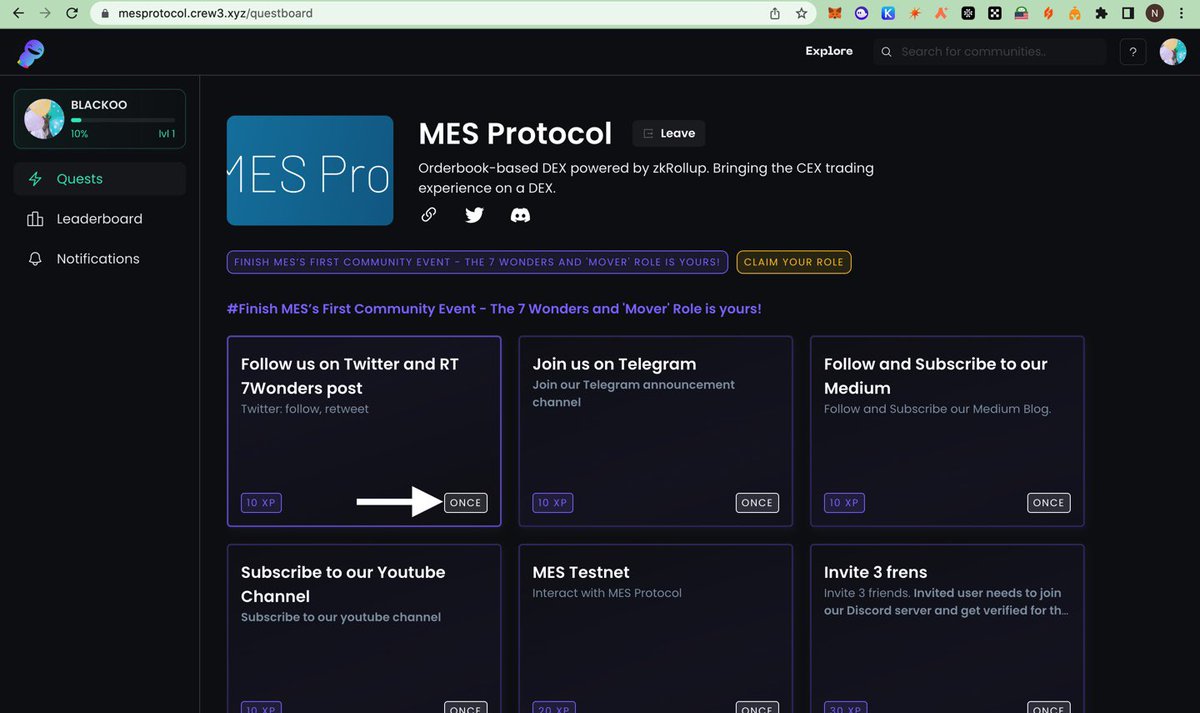
Task: Select Leaderboard in the sidebar
Action: (x=100, y=219)
